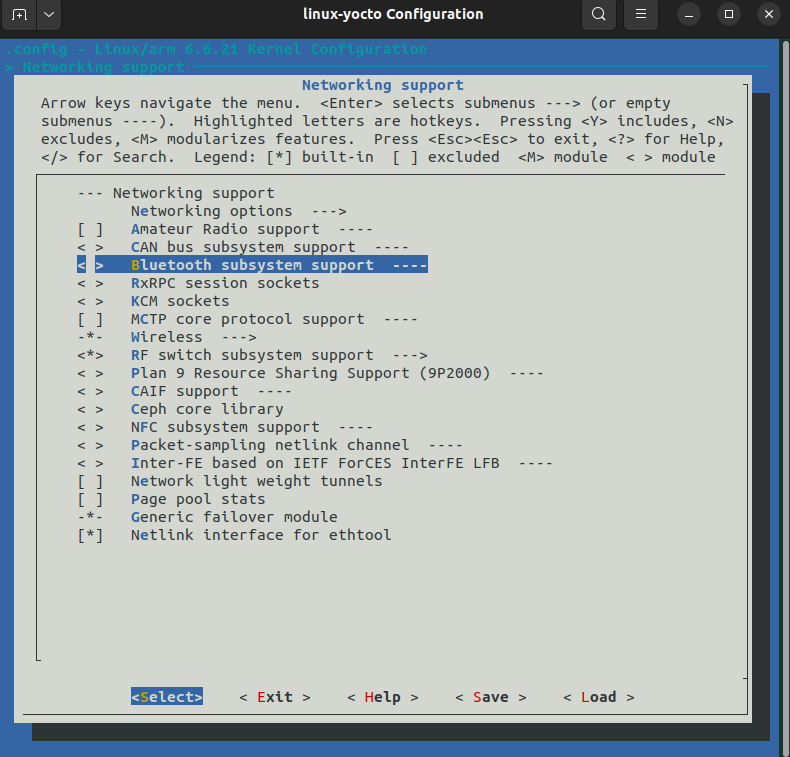Maximize the terminal window
Viewport: 790px width, 757px height.
(729, 15)
